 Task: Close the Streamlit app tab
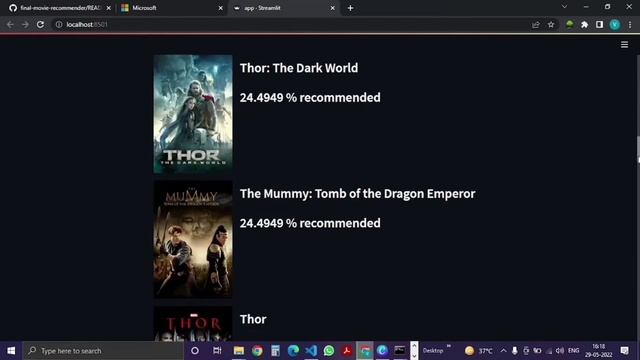pyautogui.click(x=332, y=8)
